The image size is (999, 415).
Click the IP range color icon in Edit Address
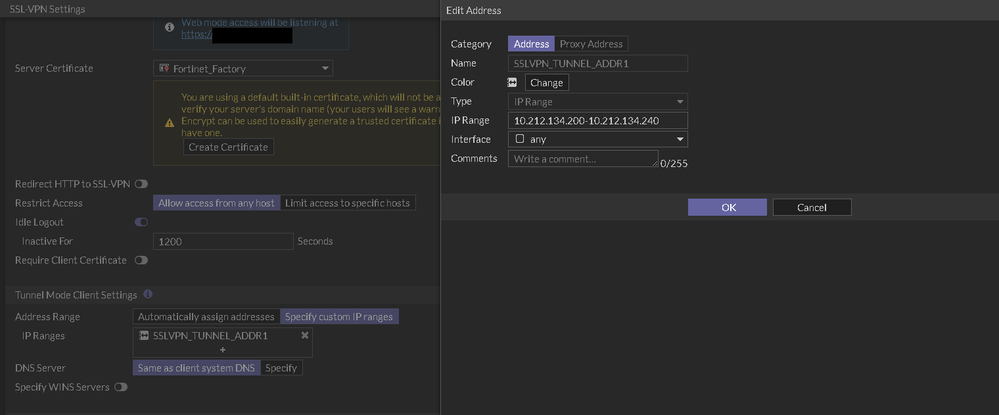click(x=513, y=83)
